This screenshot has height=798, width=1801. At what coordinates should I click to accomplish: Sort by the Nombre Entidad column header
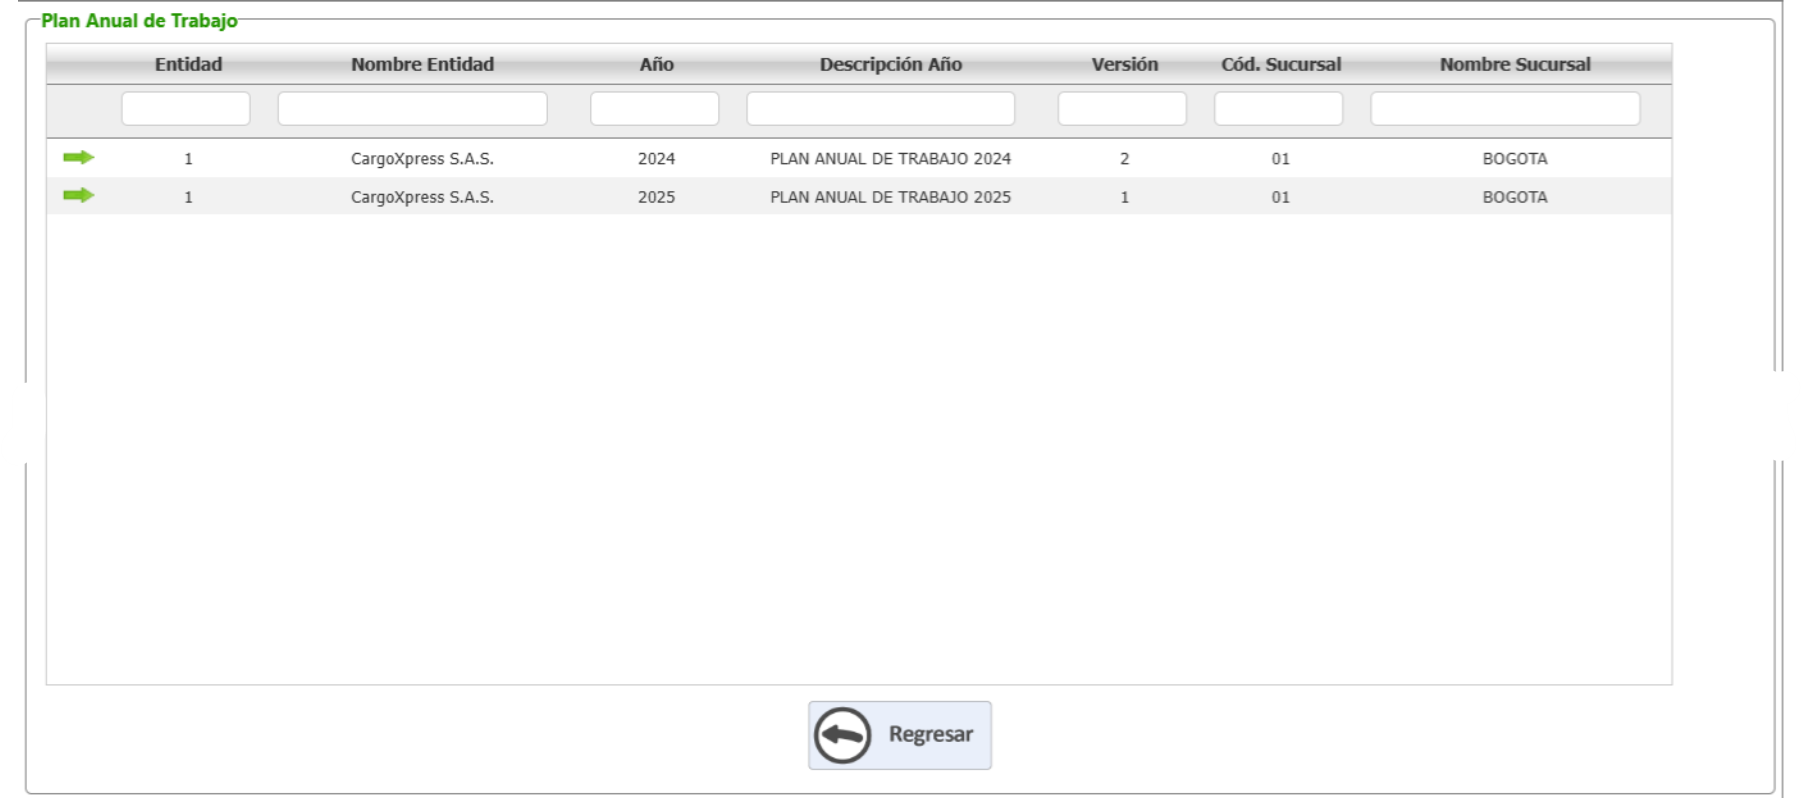pyautogui.click(x=422, y=64)
